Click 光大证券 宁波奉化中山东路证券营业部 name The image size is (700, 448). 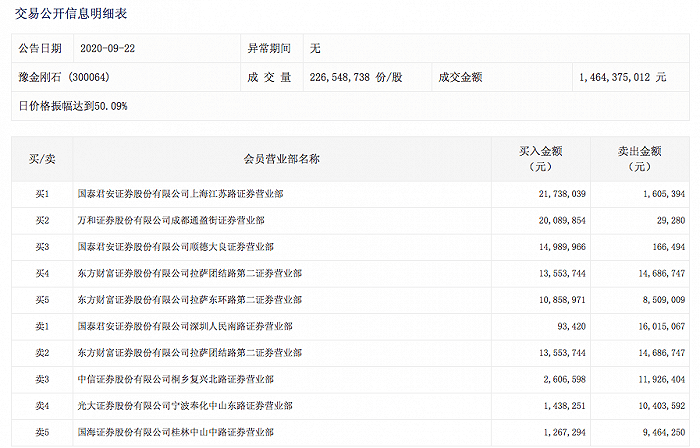(185, 406)
